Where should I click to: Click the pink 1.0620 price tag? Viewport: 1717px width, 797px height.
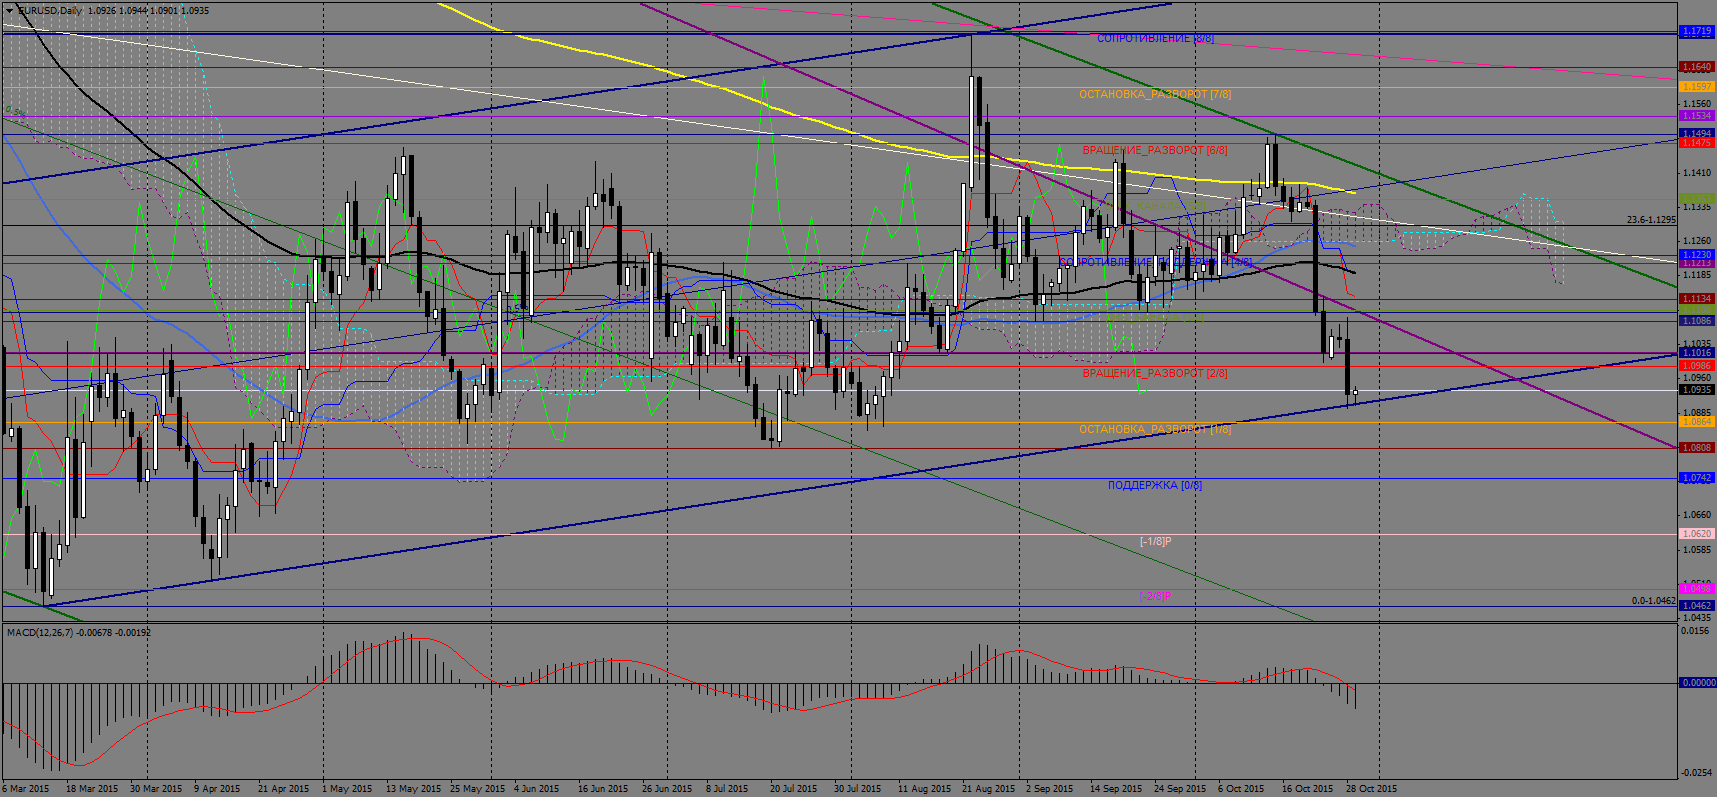point(1697,534)
